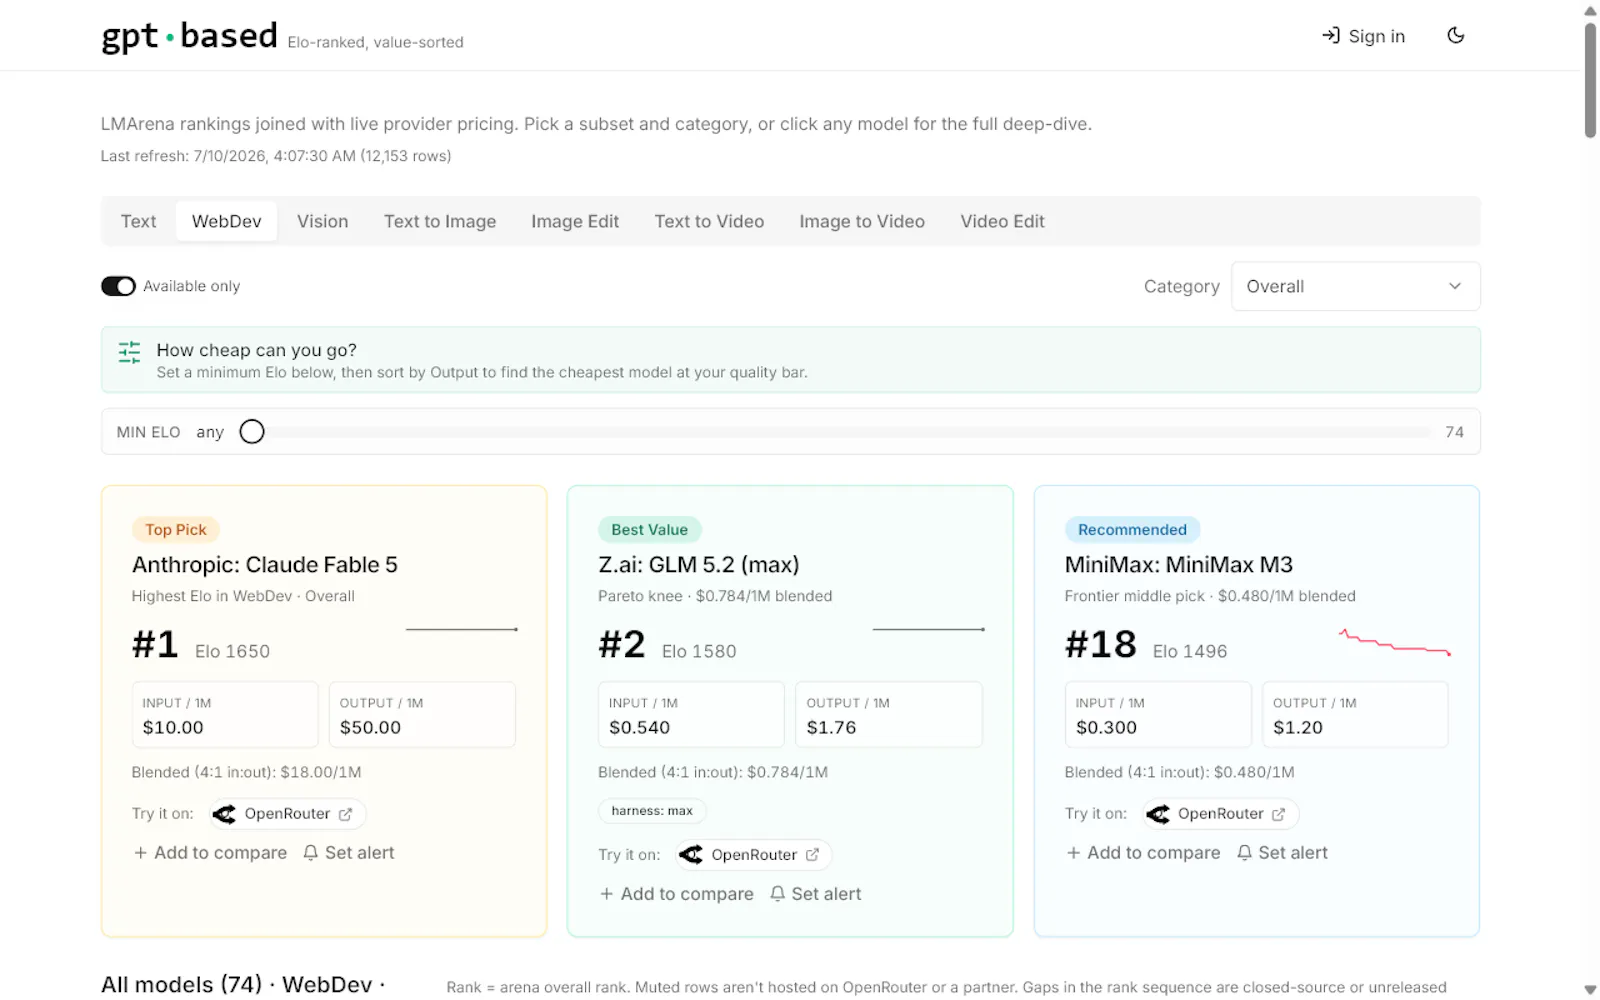Click the Min Elo slider handle
The height and width of the screenshot is (1000, 1600).
(252, 432)
